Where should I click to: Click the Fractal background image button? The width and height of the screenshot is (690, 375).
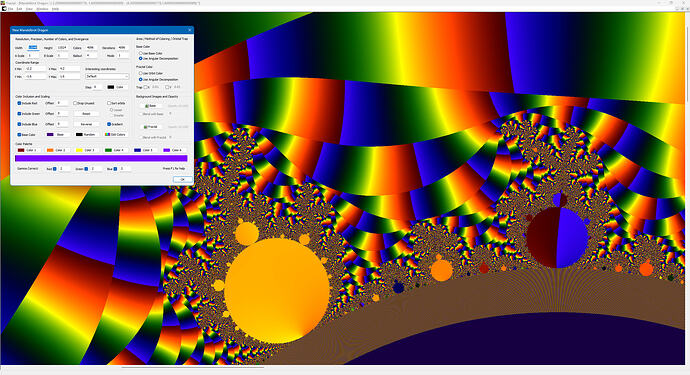151,127
